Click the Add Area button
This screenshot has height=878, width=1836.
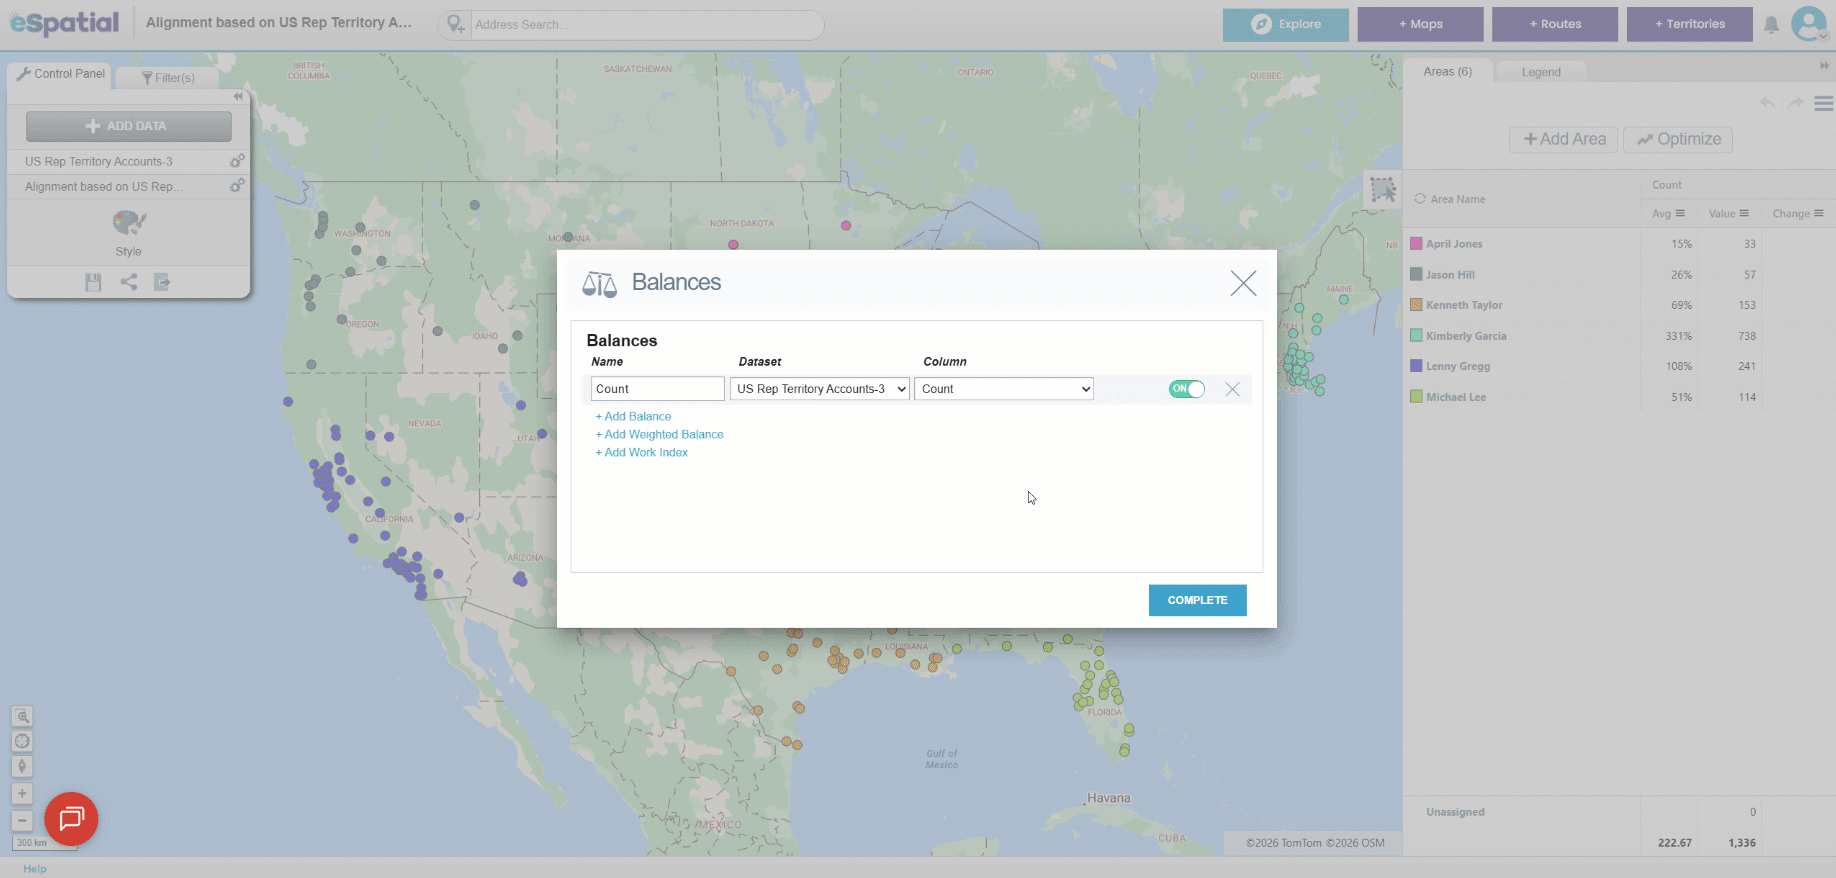[x=1564, y=139]
